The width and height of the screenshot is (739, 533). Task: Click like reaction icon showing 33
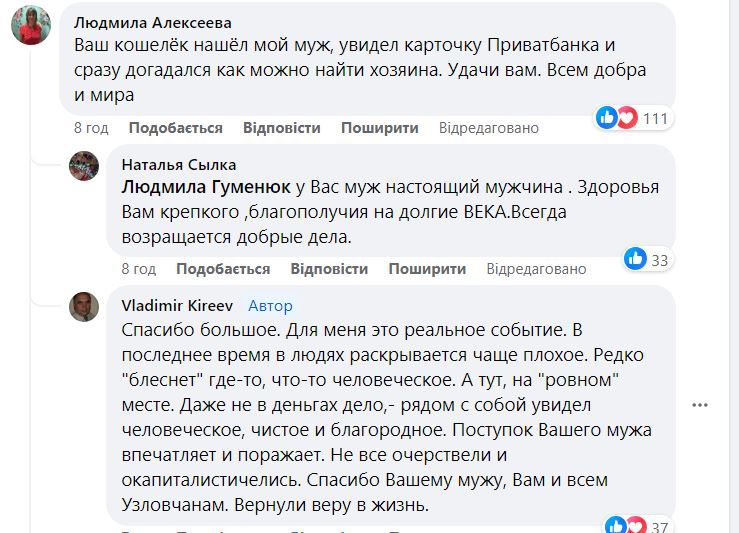[x=635, y=259]
